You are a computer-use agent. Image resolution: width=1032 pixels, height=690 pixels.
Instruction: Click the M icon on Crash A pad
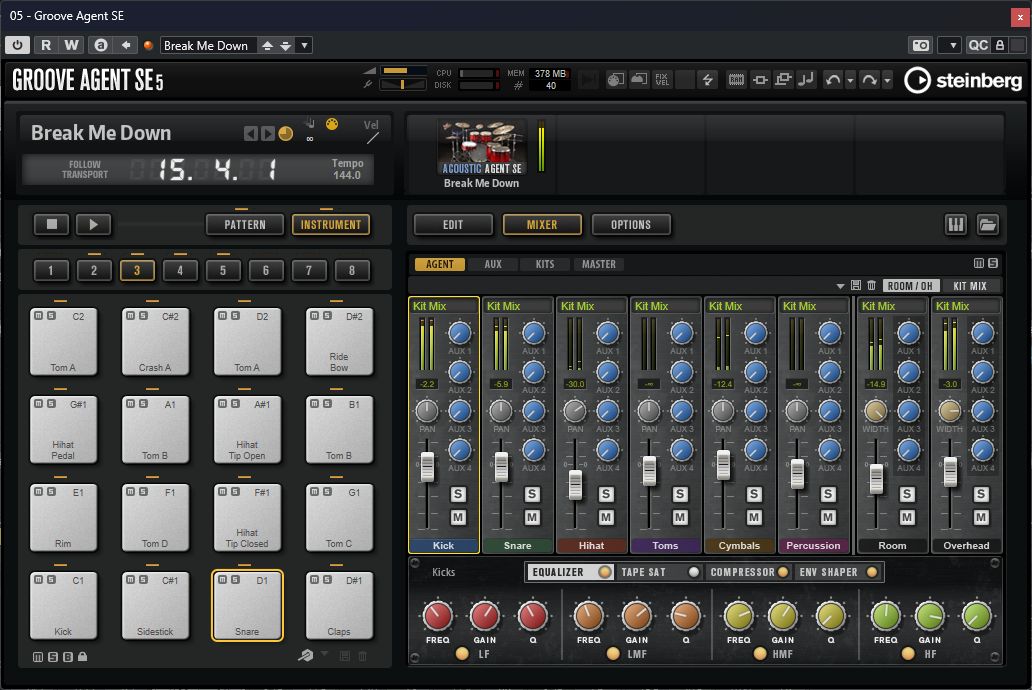[x=131, y=315]
